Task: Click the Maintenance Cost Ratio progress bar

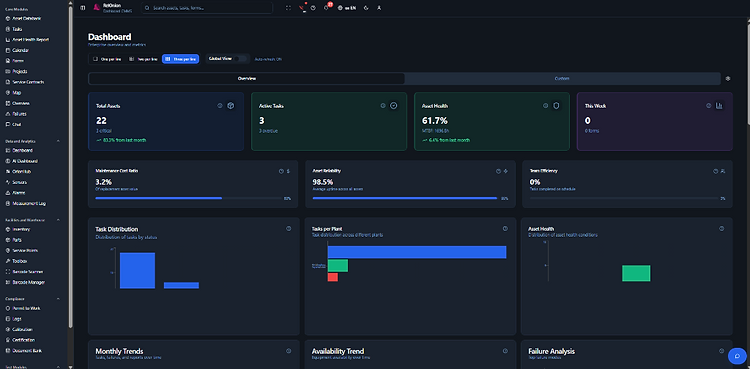Action: (x=189, y=198)
